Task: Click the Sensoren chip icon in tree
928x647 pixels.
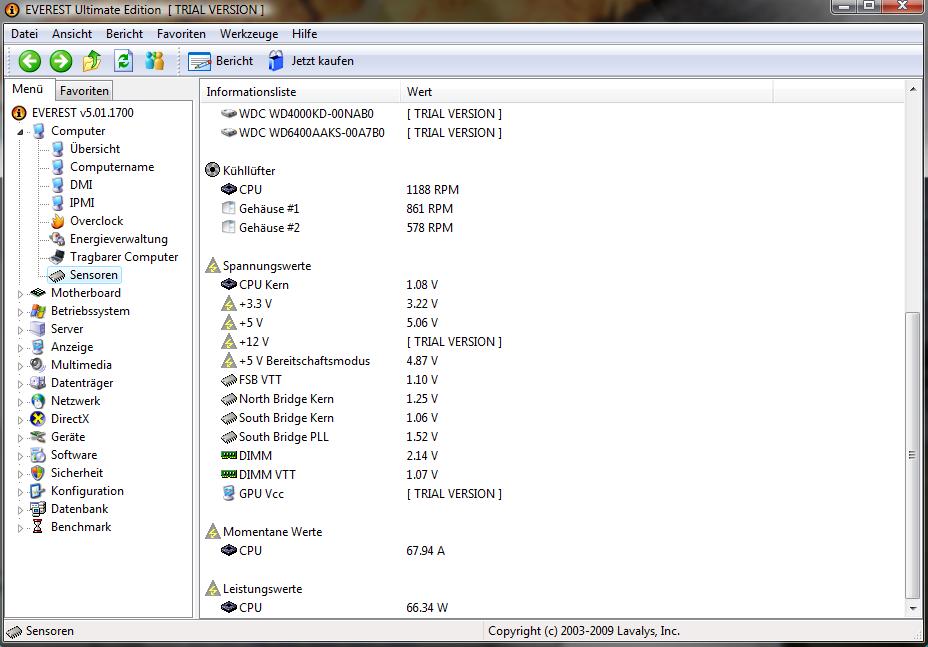Action: pos(57,275)
